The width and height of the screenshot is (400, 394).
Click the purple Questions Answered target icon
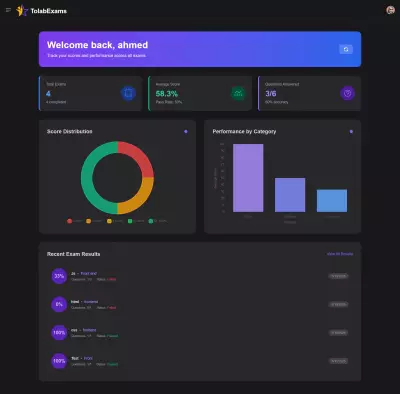347,93
